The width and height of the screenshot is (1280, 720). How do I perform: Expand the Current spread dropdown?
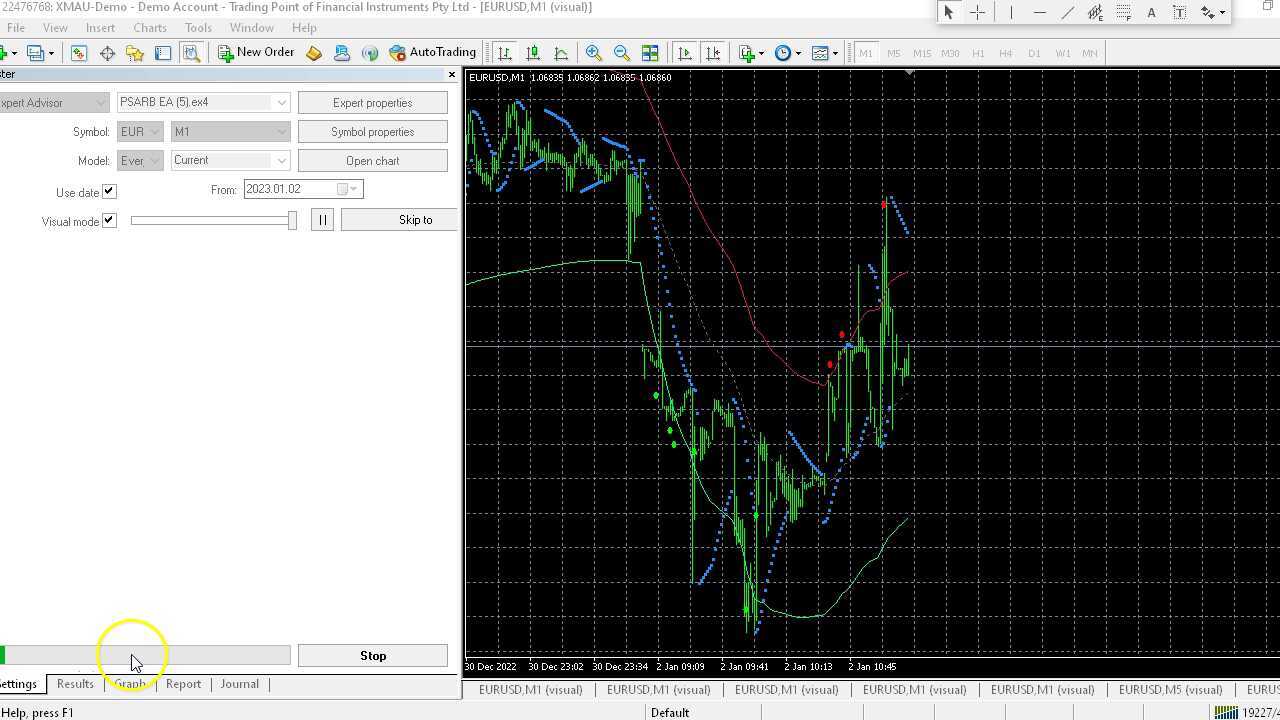pos(281,161)
